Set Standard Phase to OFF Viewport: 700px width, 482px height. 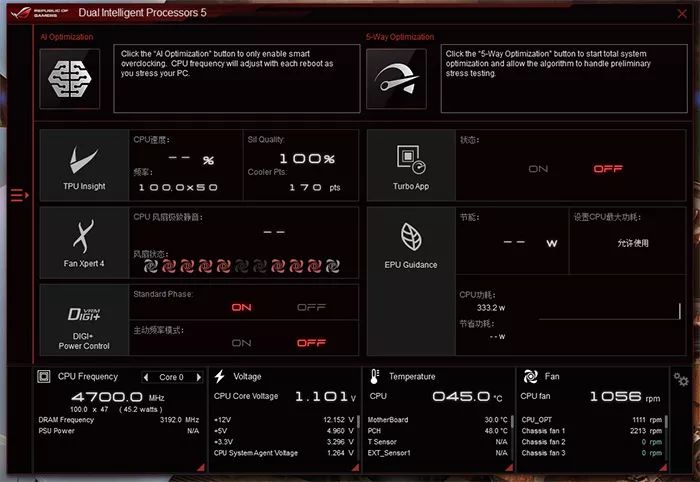[x=311, y=307]
